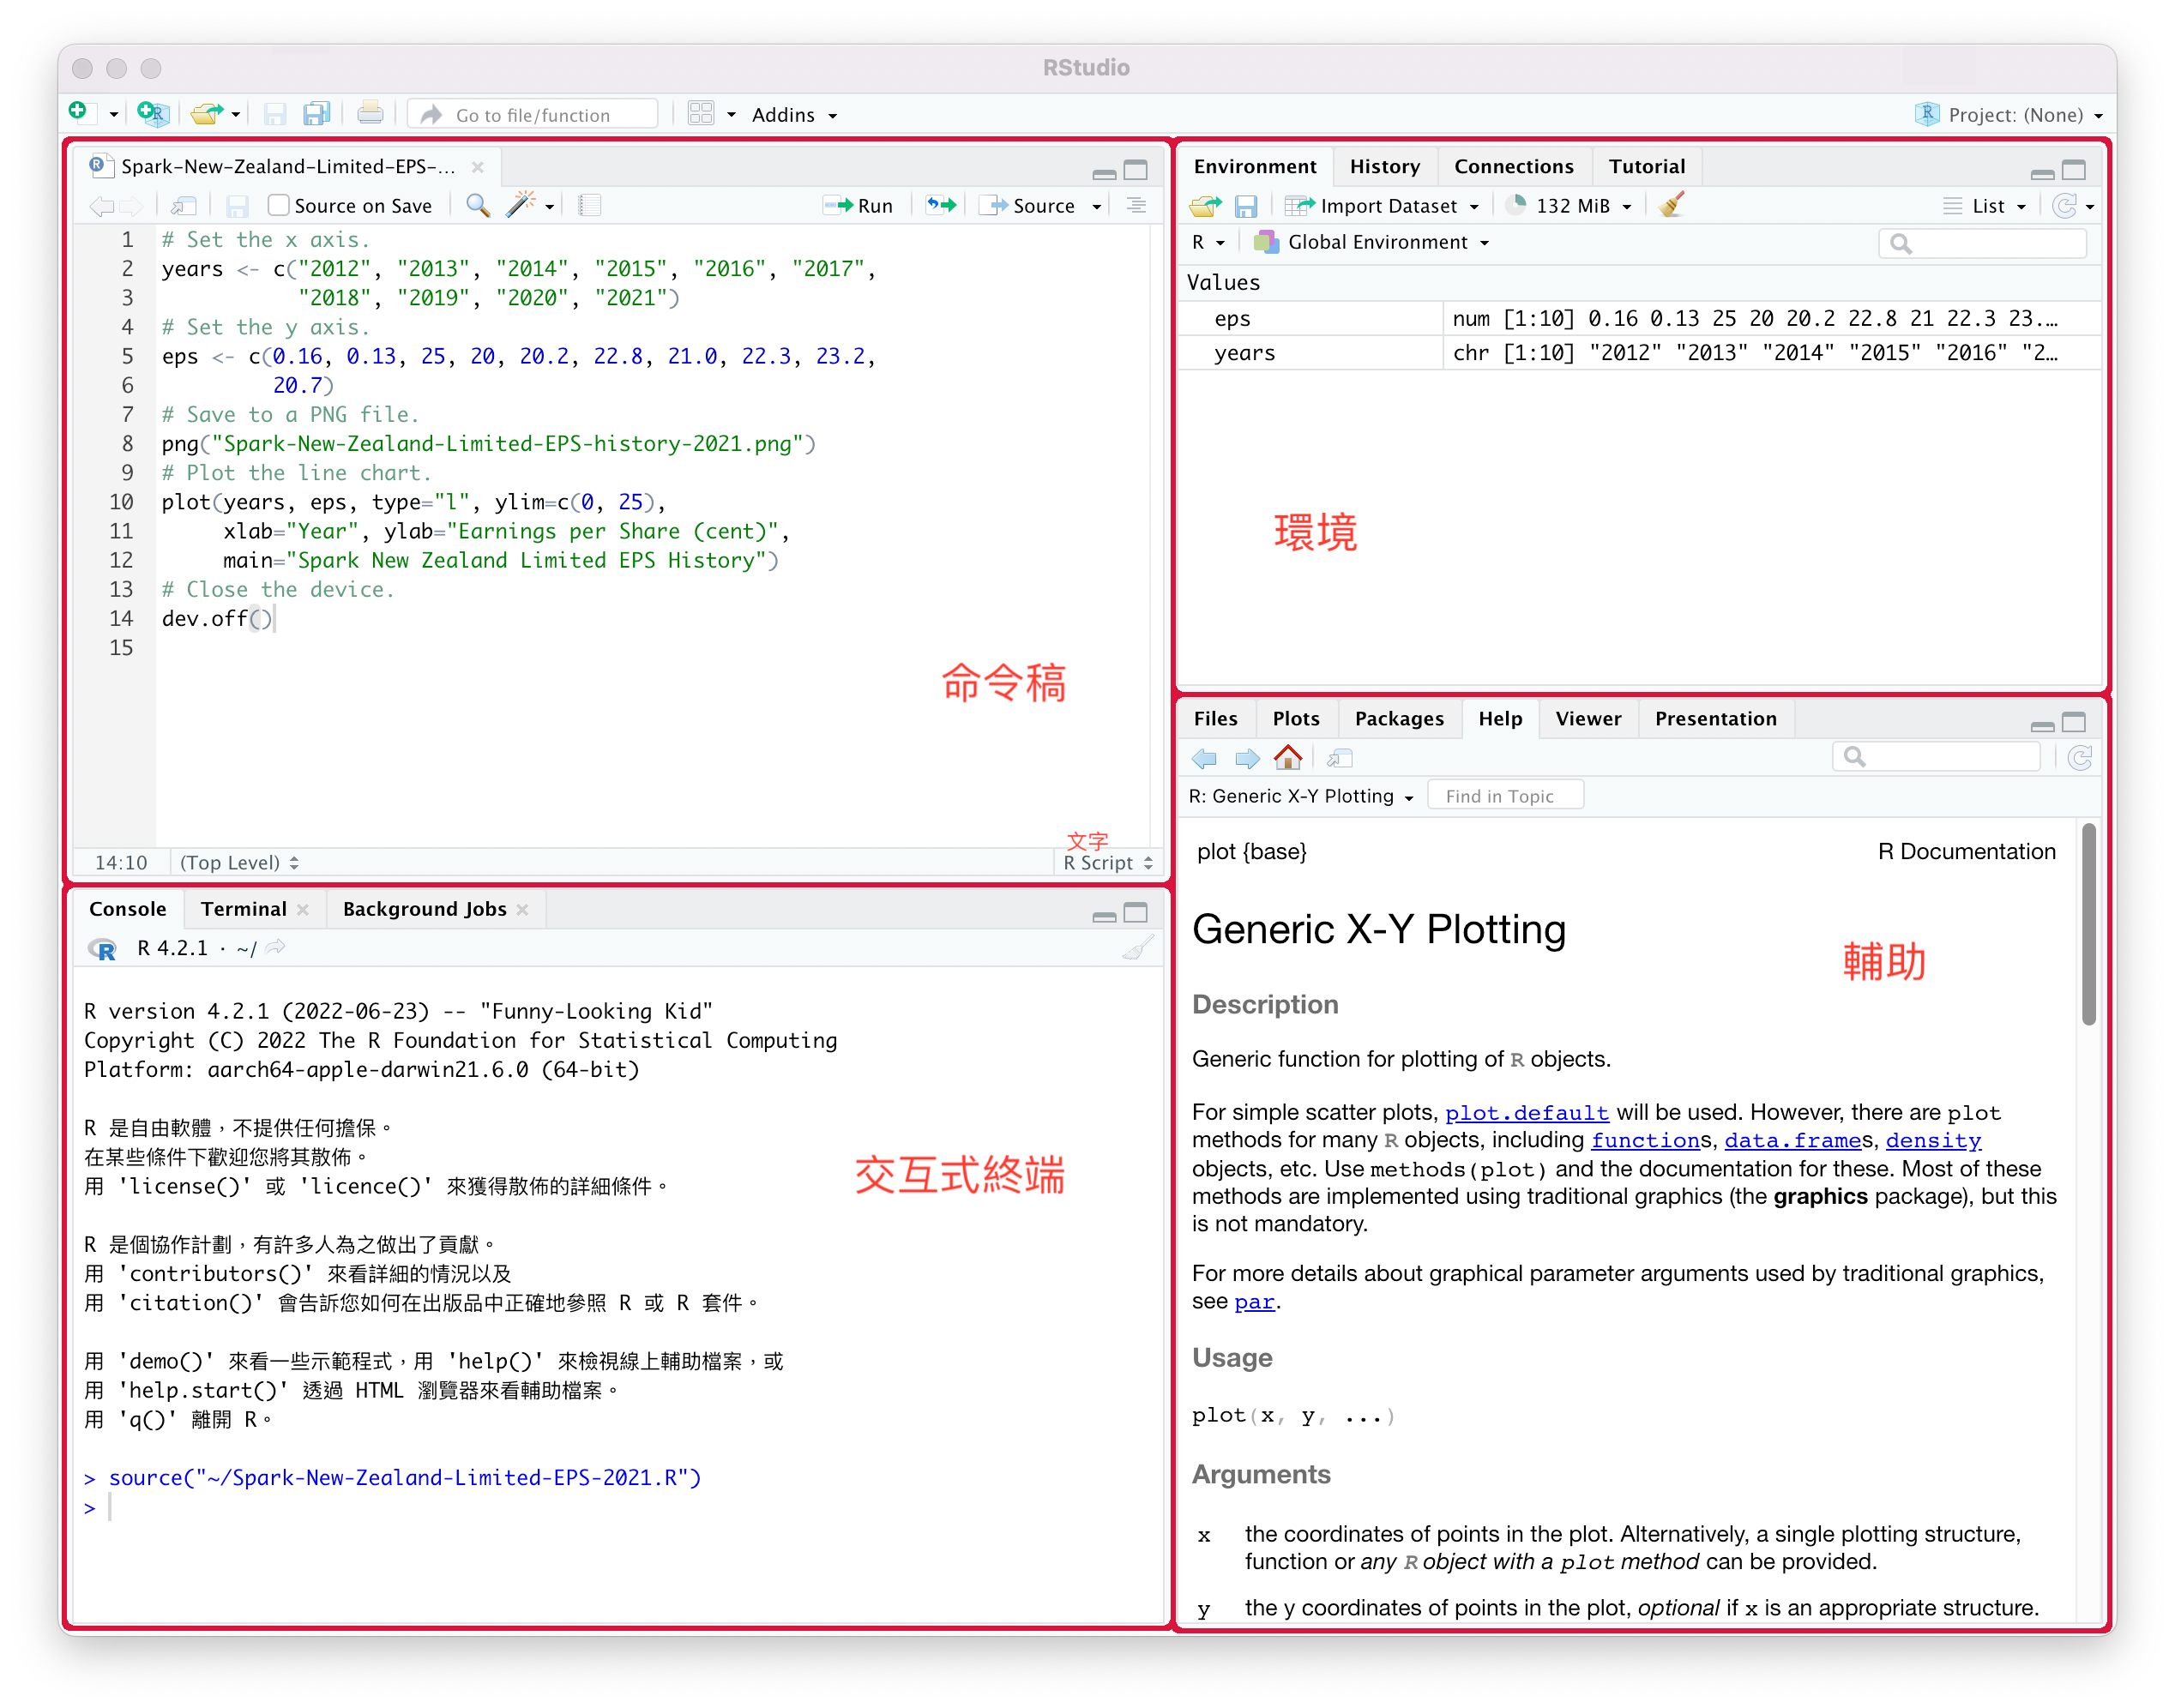Open the Tutorial tab
The image size is (2175, 1708).
[1646, 166]
